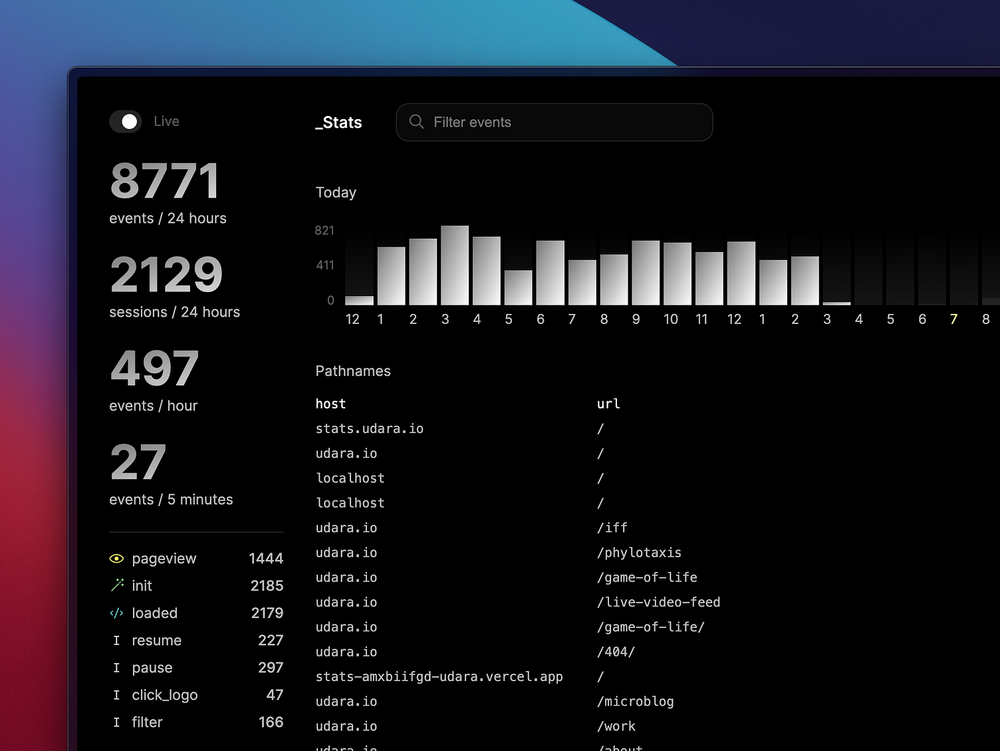Click the pageview eye icon
Viewport: 1000px width, 751px height.
(x=117, y=559)
